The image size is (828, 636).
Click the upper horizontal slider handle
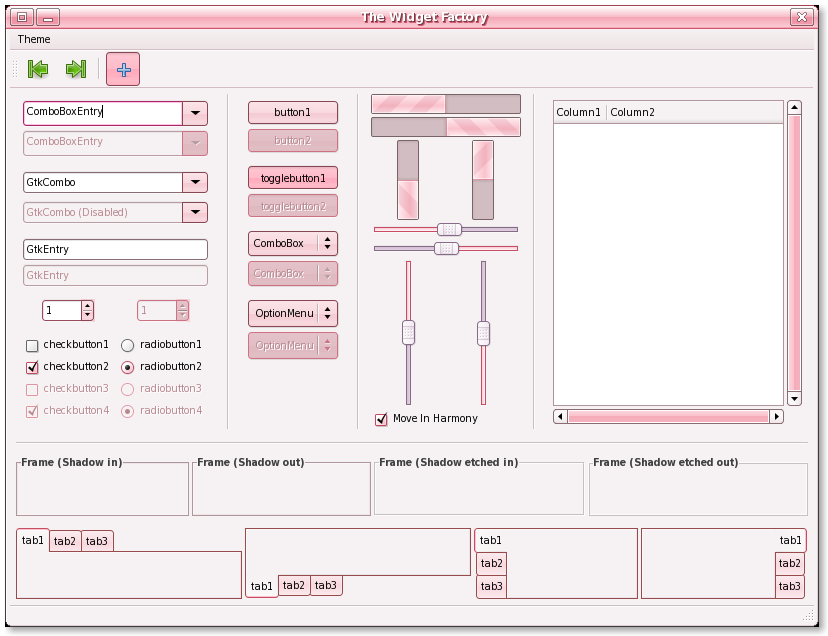[449, 229]
